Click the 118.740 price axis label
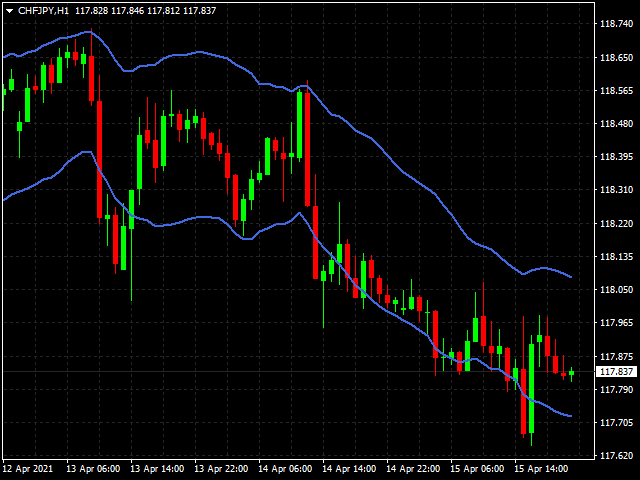 616,24
